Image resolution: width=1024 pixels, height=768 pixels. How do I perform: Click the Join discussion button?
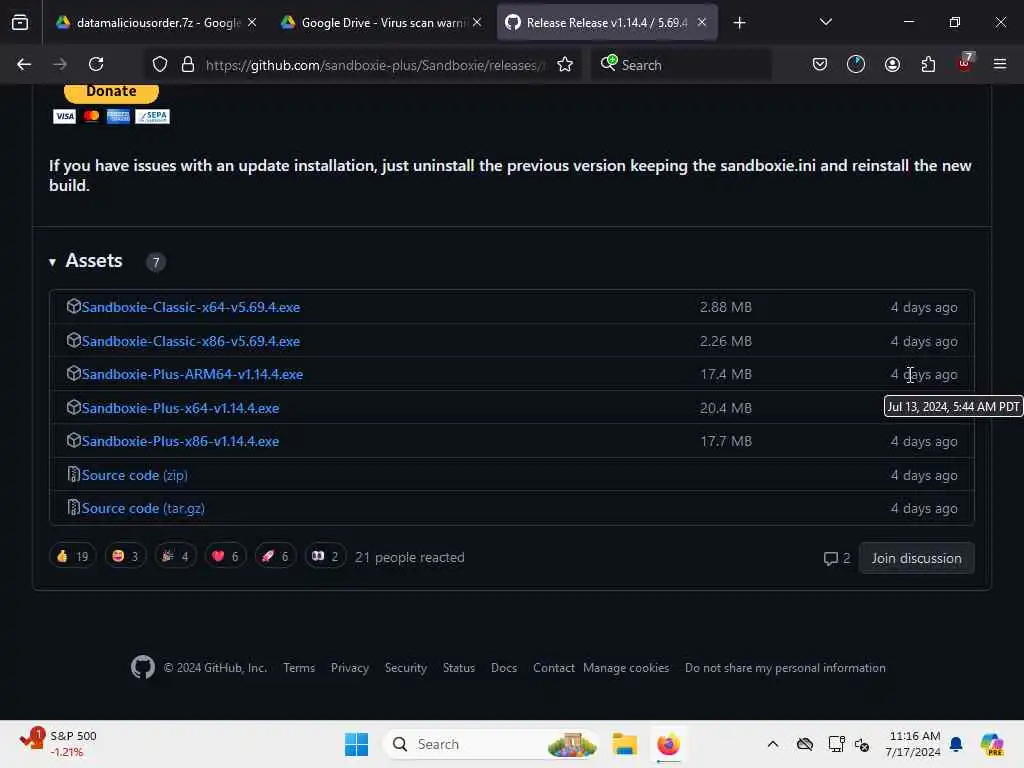point(916,558)
